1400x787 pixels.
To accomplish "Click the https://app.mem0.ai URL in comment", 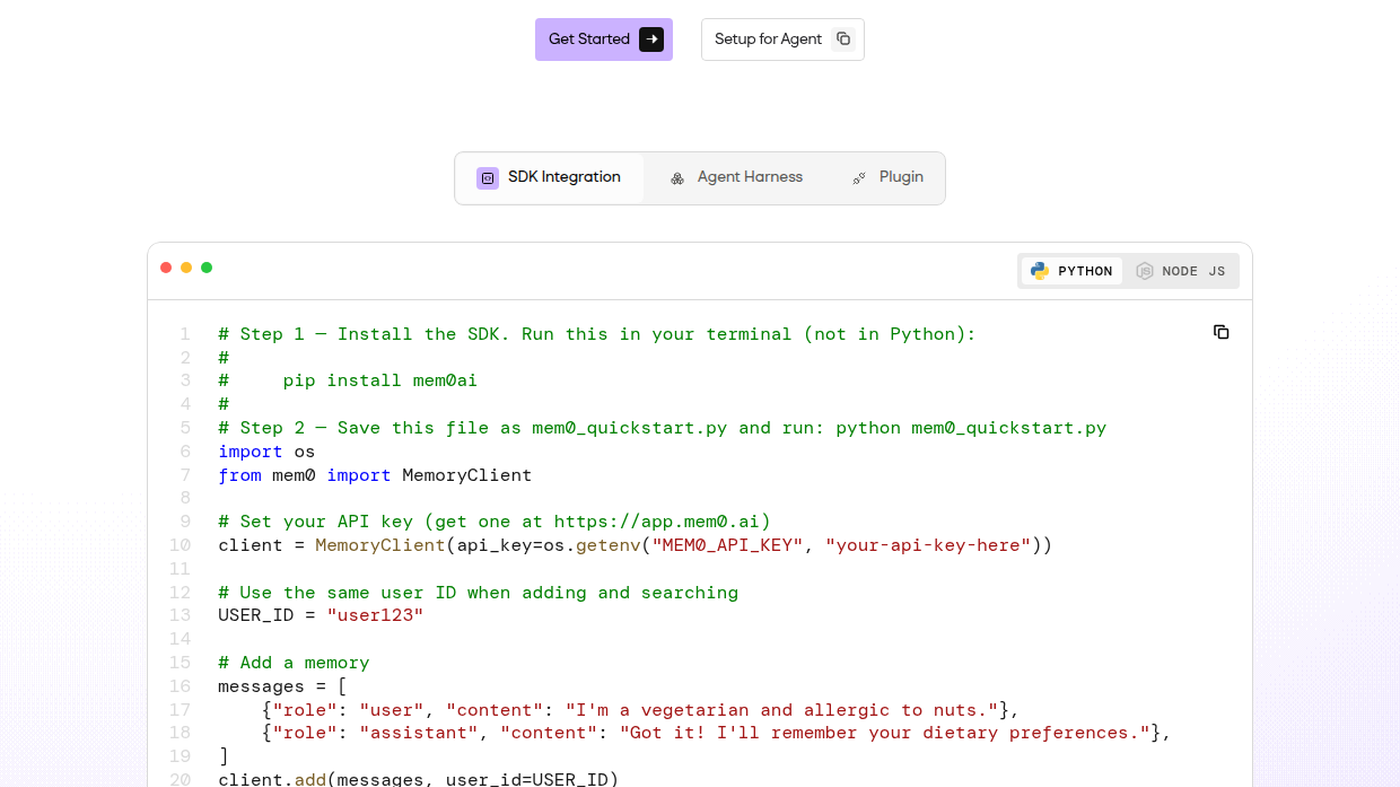I will (657, 521).
